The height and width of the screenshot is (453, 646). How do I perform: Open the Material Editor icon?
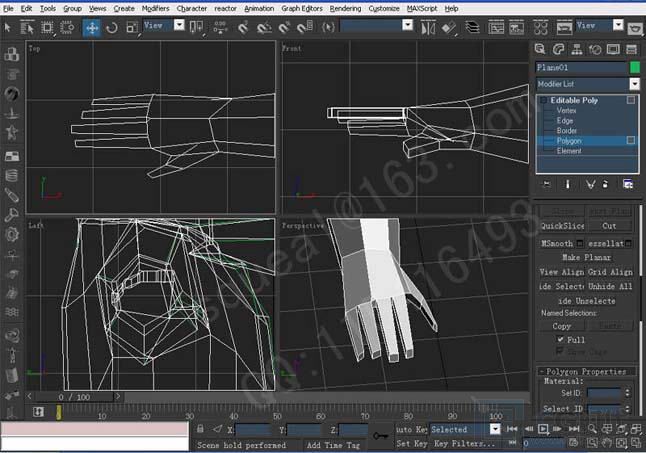pyautogui.click(x=540, y=28)
